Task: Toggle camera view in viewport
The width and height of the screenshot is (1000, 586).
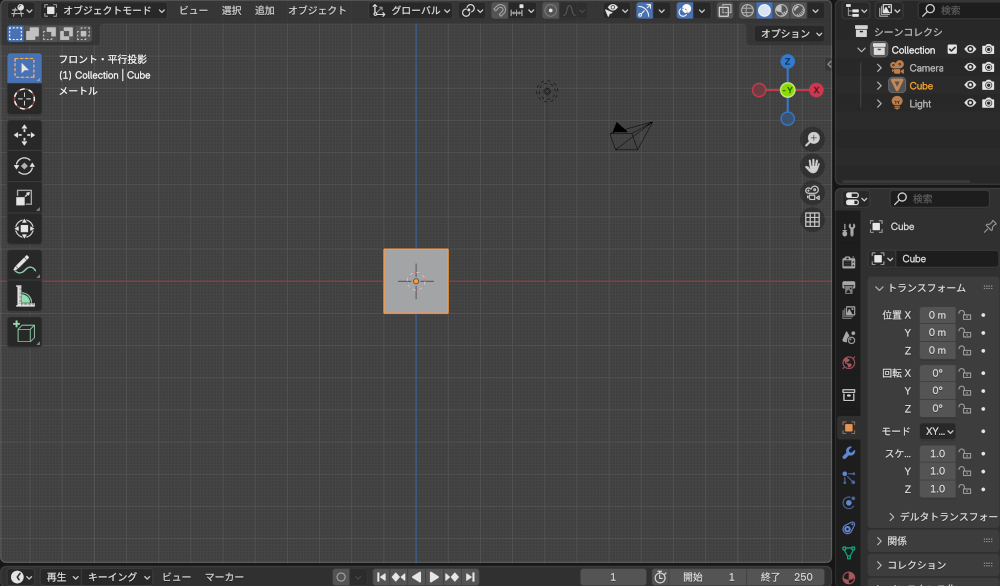Action: (813, 192)
